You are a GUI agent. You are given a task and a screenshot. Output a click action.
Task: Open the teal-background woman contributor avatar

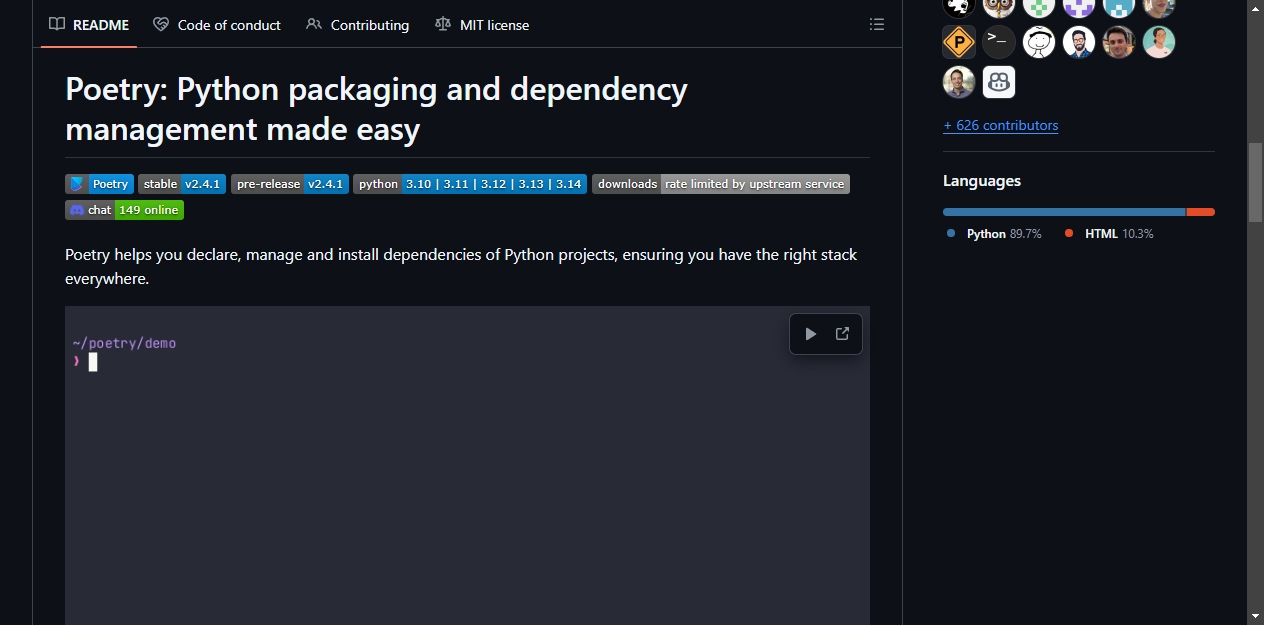click(1159, 42)
